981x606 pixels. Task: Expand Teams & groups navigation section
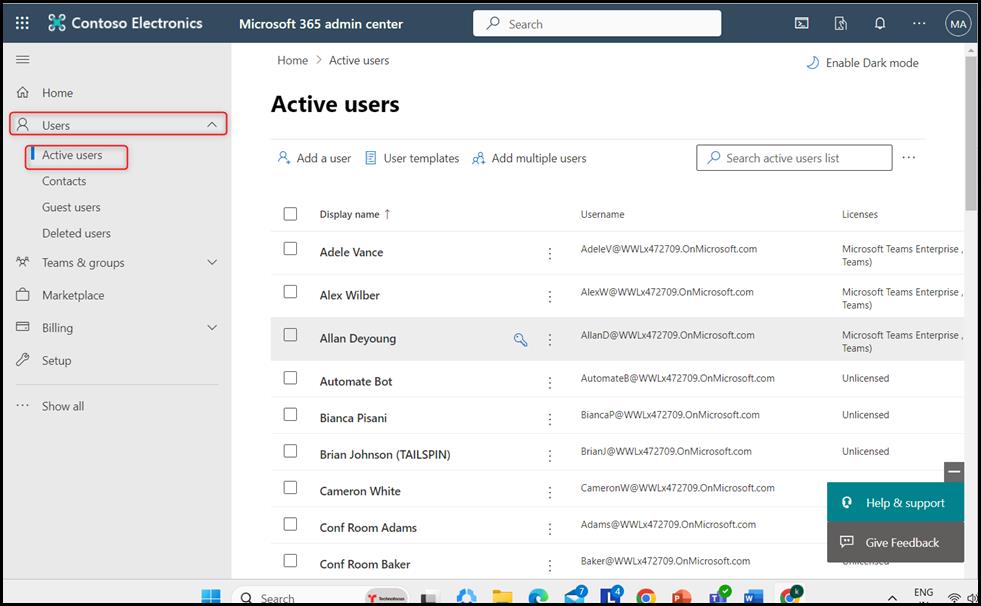click(211, 263)
